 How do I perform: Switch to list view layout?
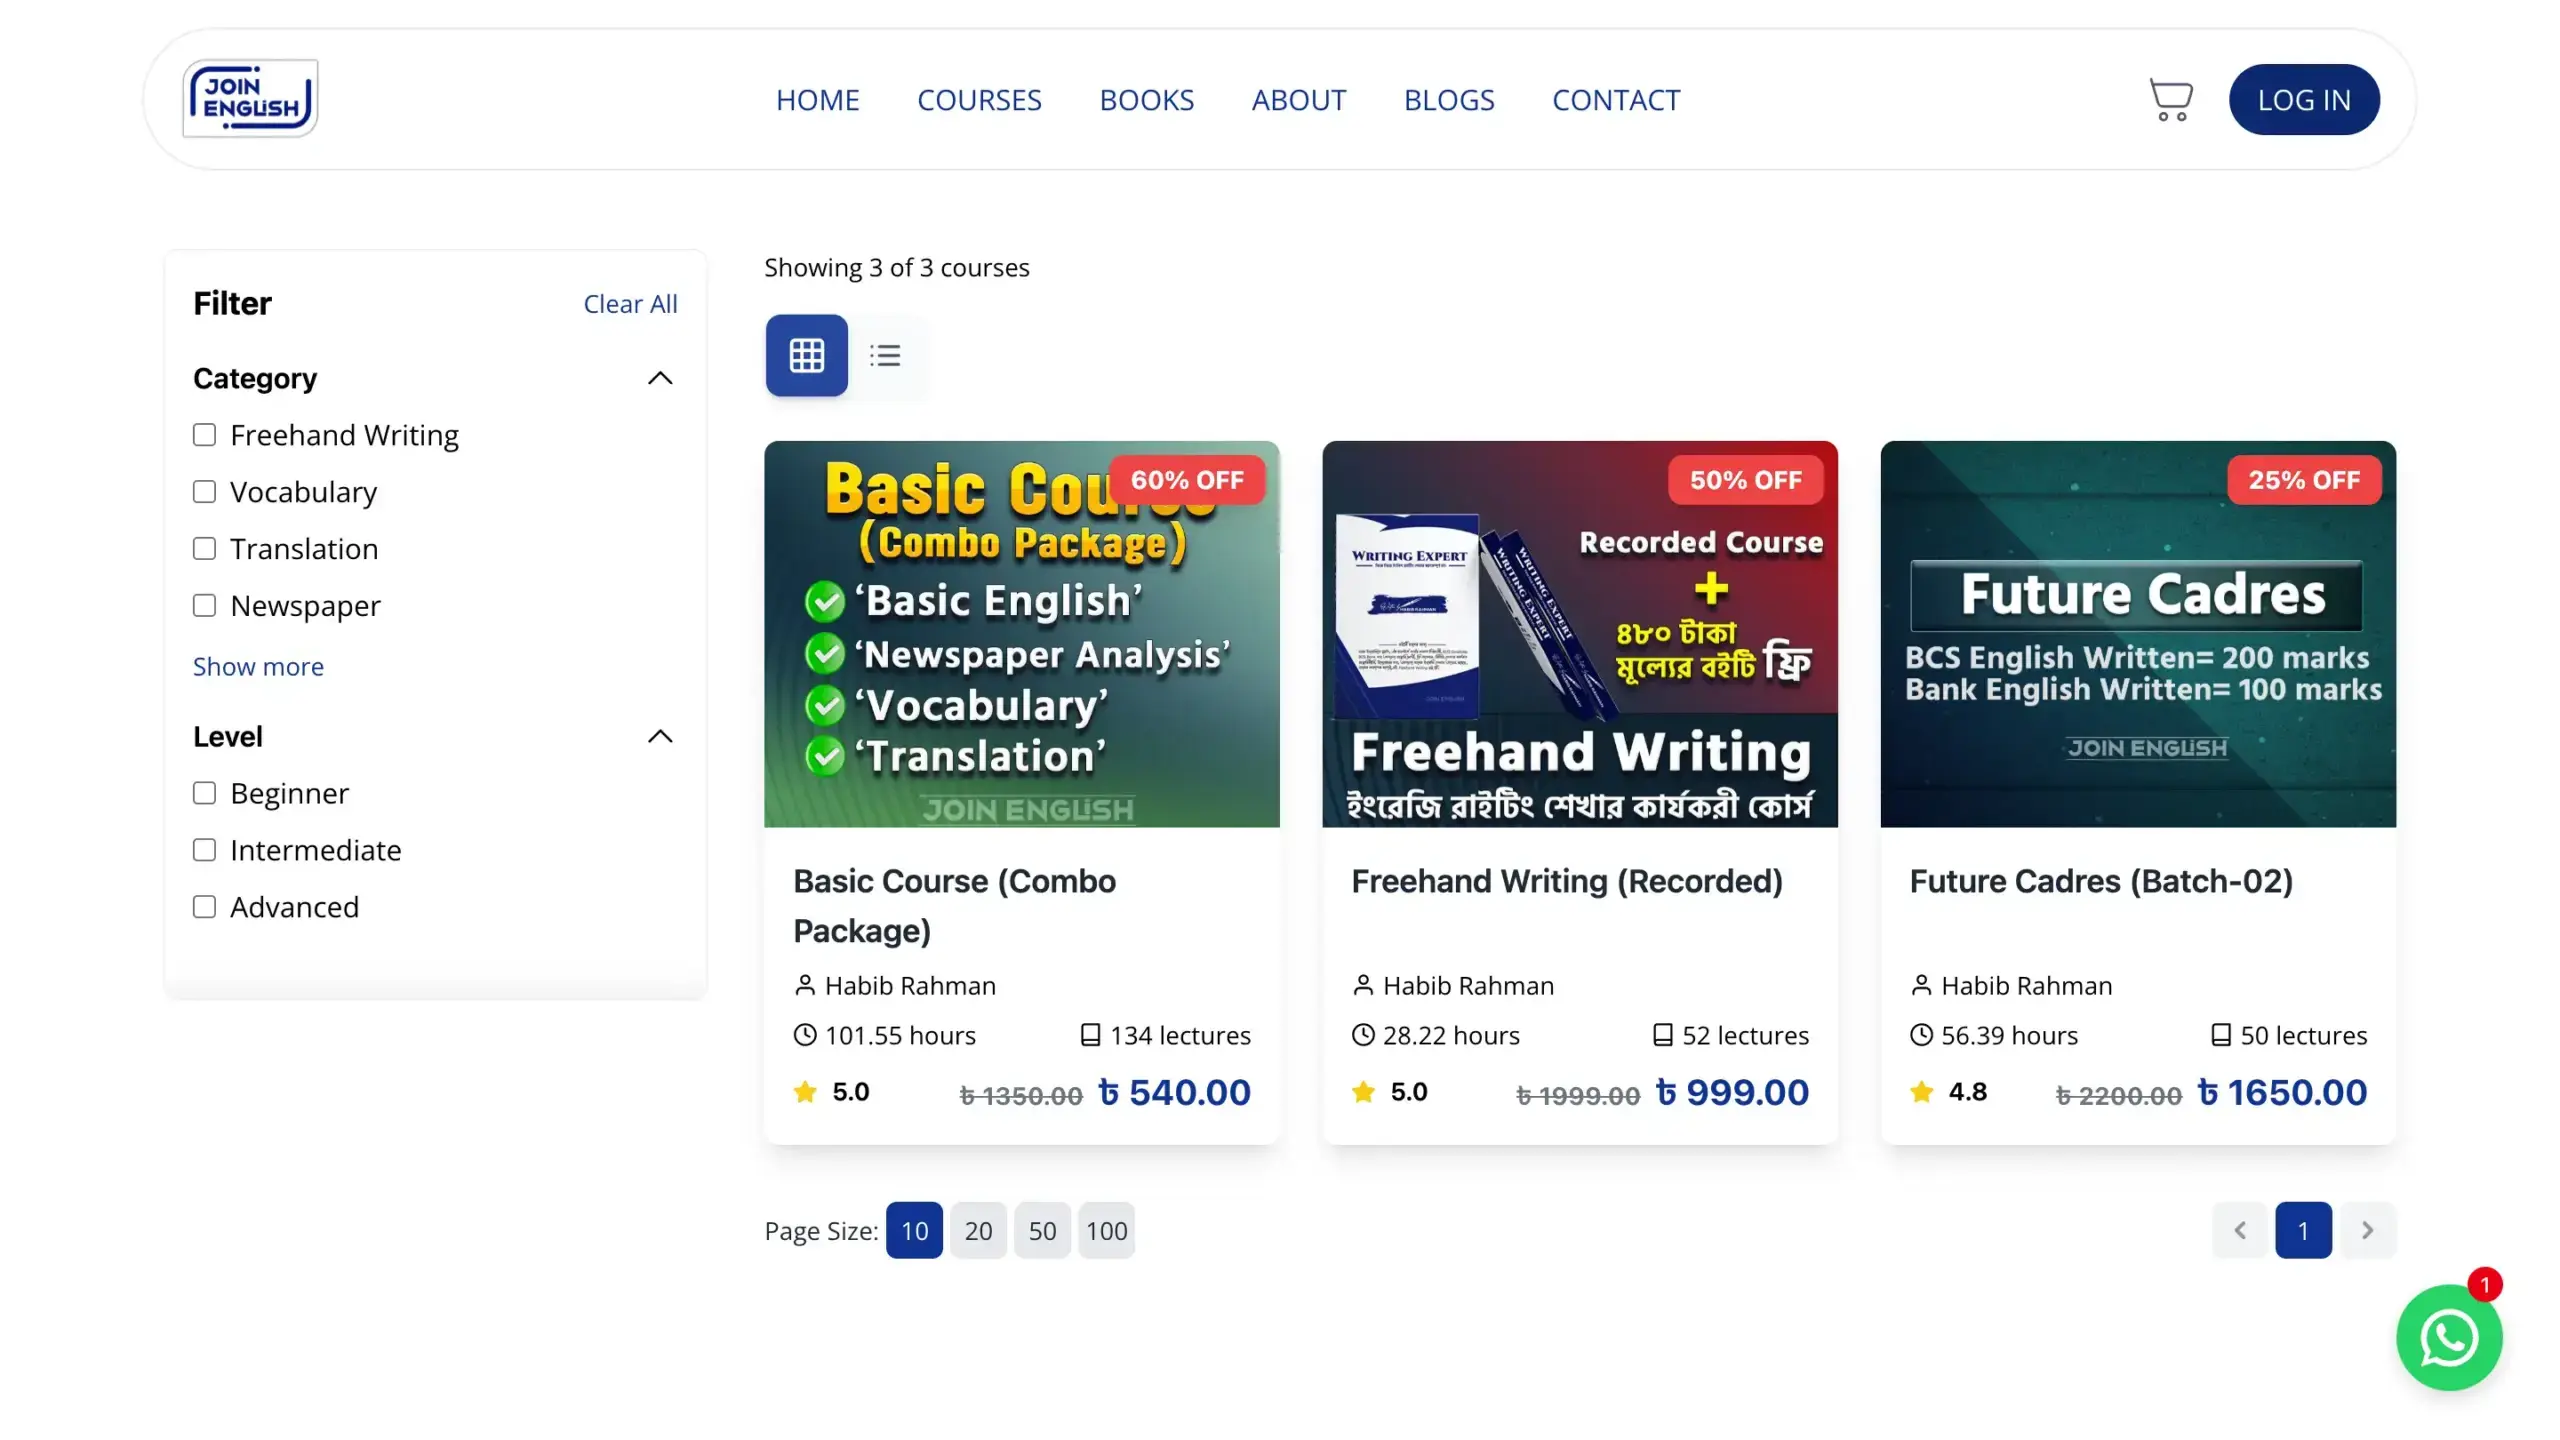tap(885, 355)
